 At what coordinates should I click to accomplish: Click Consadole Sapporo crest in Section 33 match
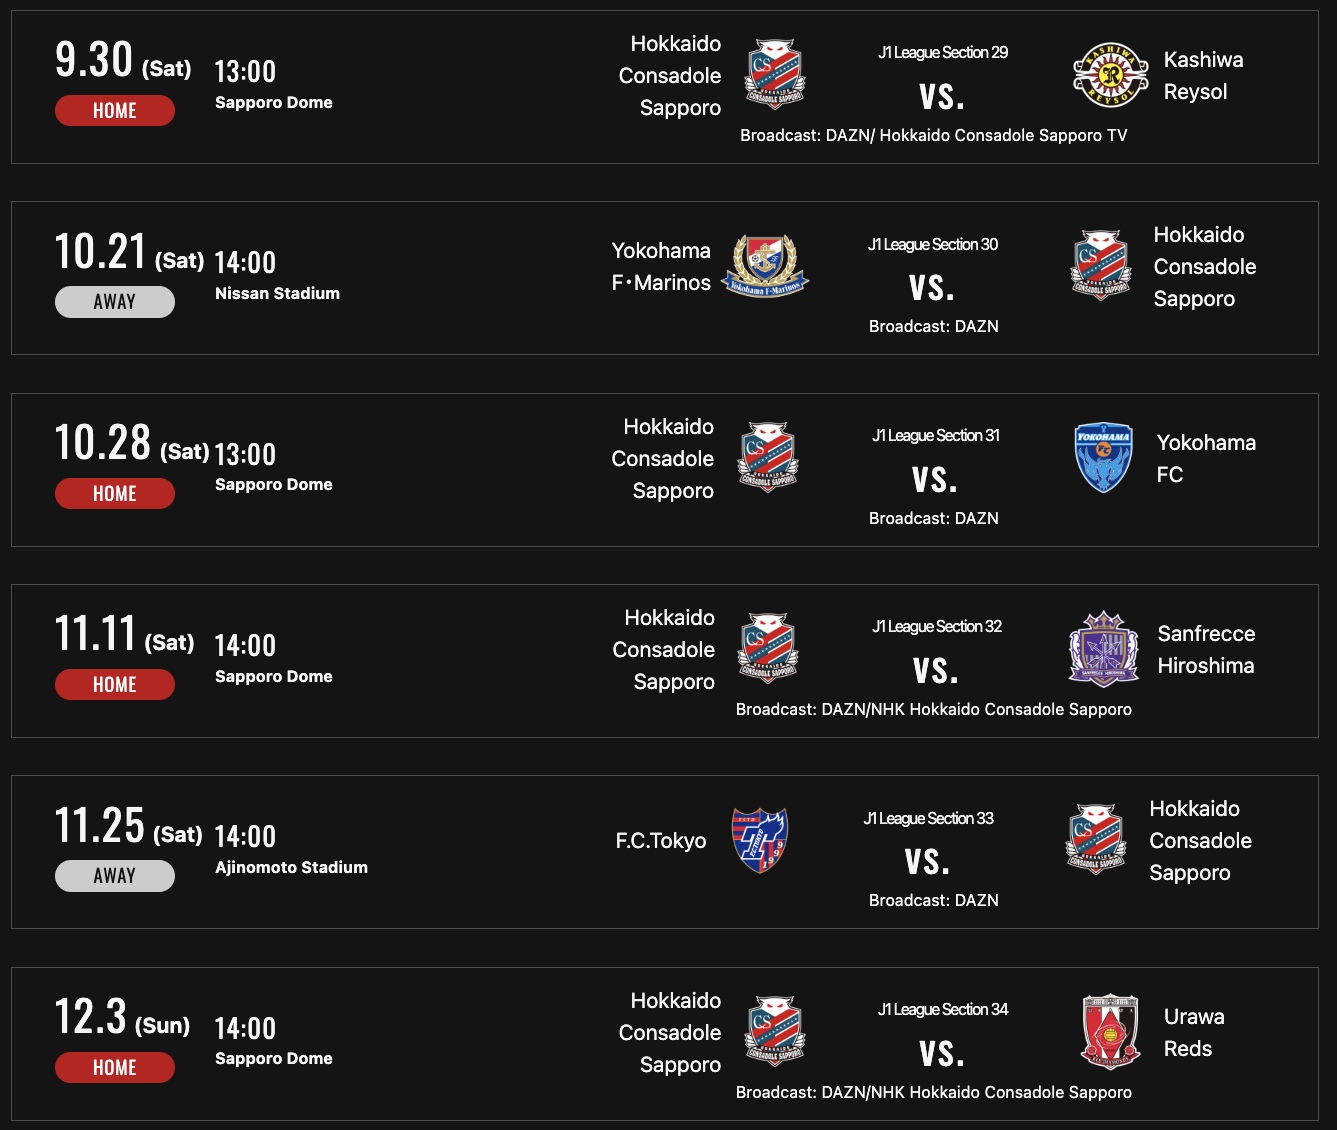[1096, 840]
